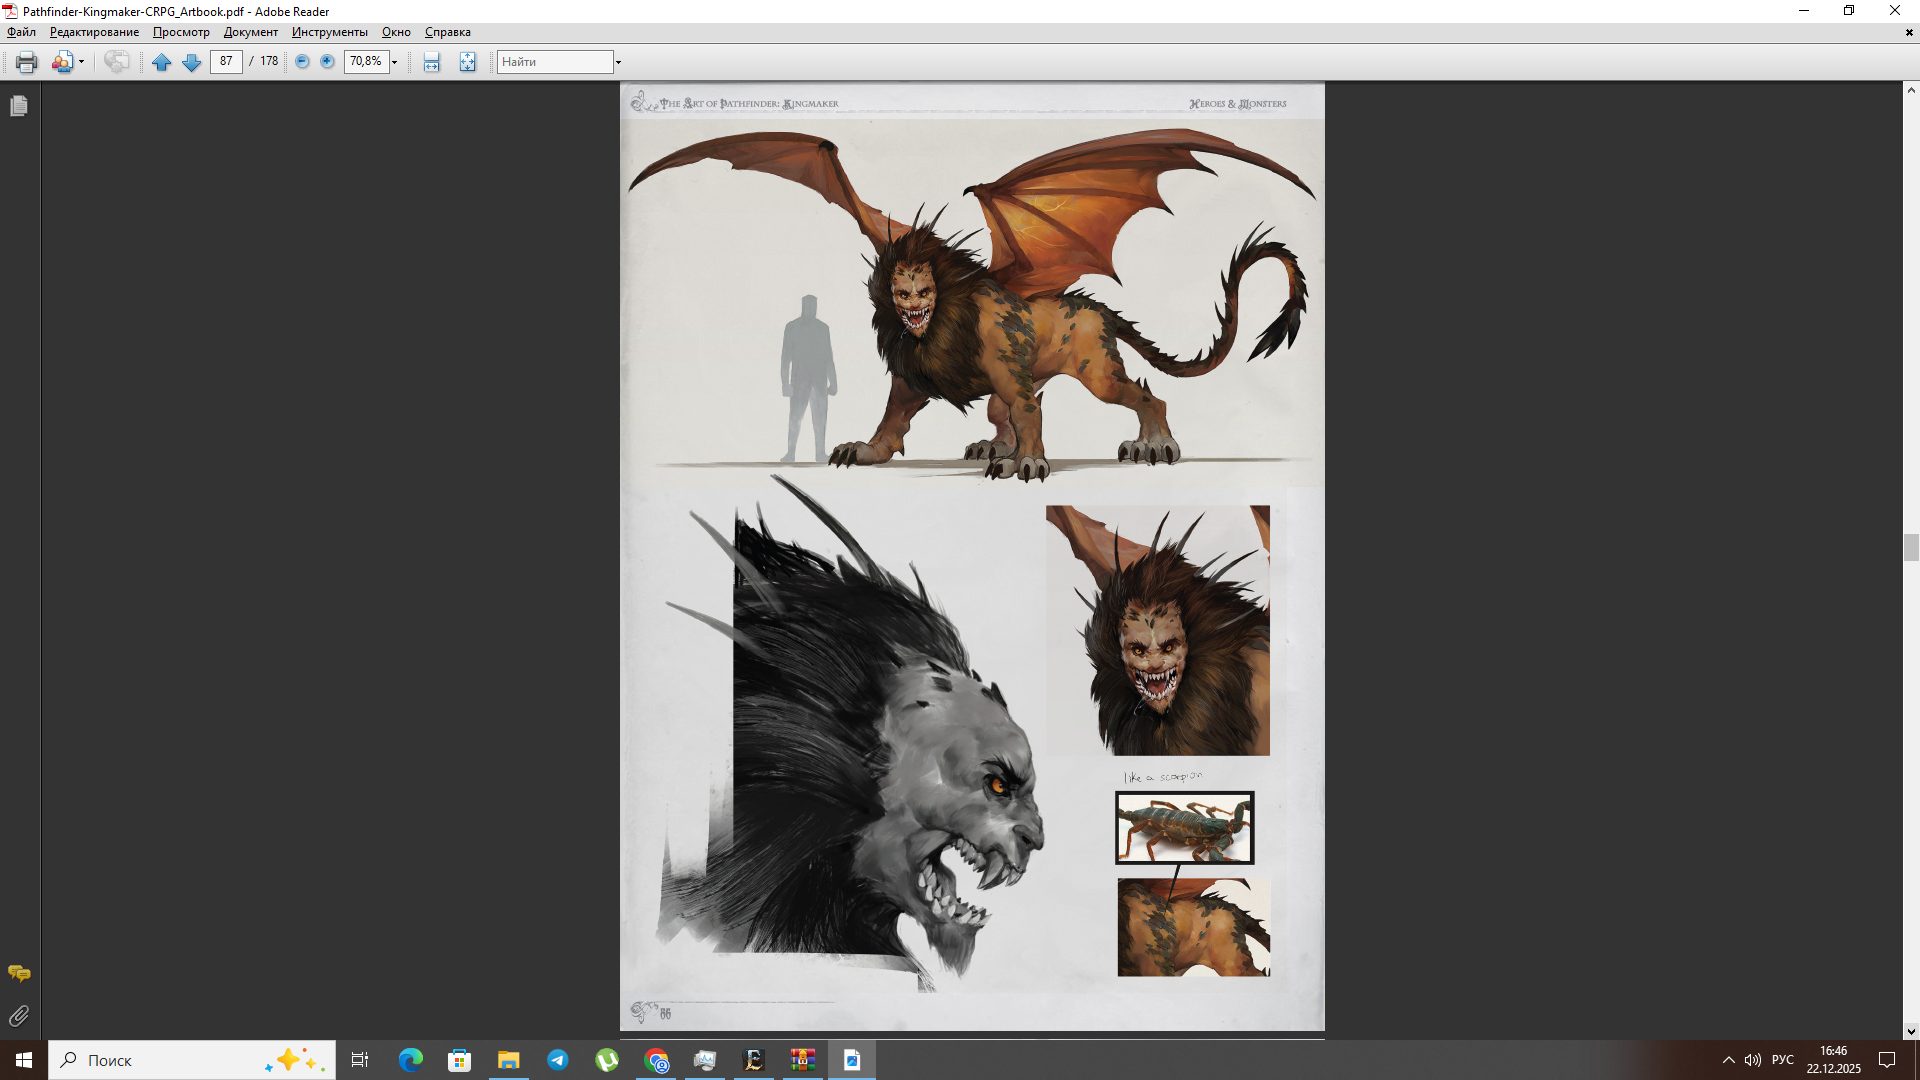Click the Print icon in toolbar
Screen dimensions: 1920x1080
tap(26, 62)
